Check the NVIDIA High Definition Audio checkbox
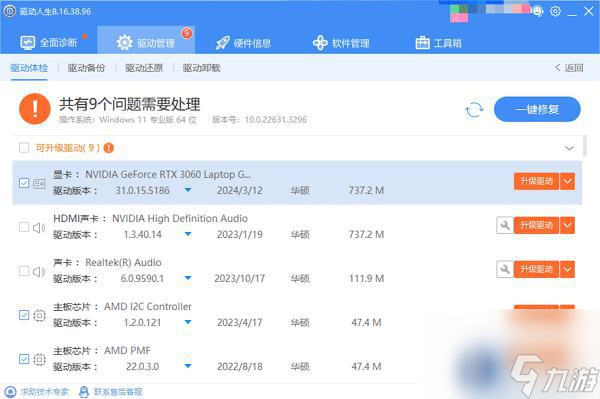Screen dimensions: 600x399 (x=24, y=227)
